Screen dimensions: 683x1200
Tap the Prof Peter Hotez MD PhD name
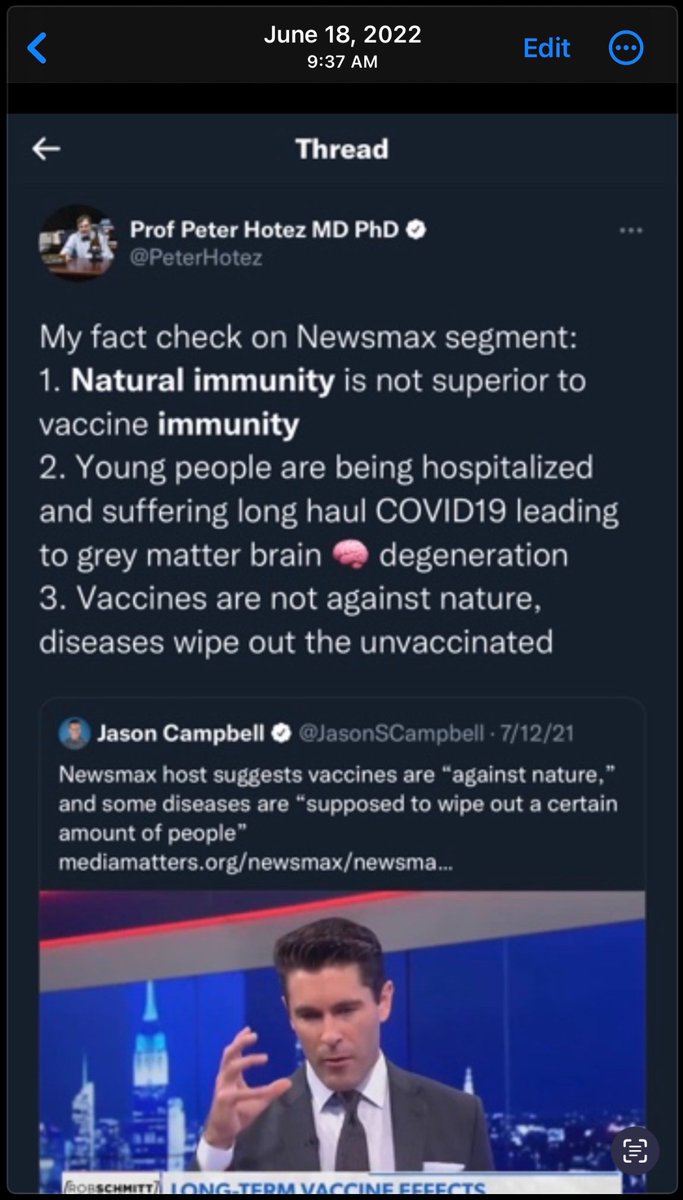[x=264, y=230]
